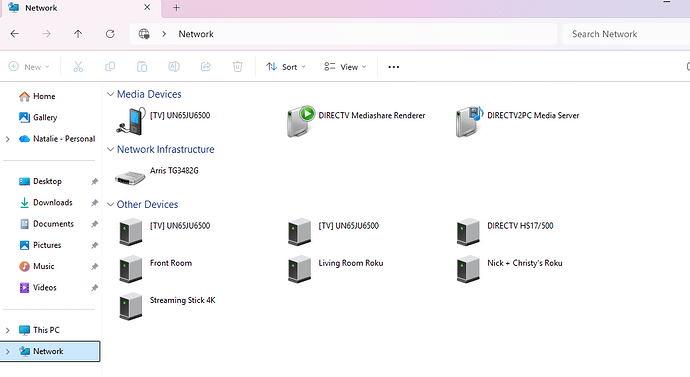
Task: Close the Network tab
Action: (x=147, y=7)
